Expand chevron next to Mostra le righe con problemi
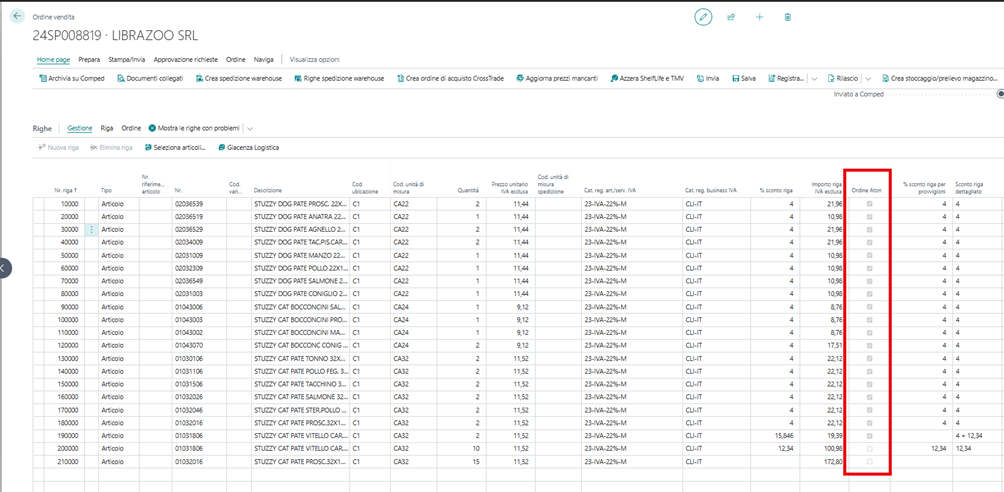Image resolution: width=1004 pixels, height=492 pixels. tap(249, 128)
